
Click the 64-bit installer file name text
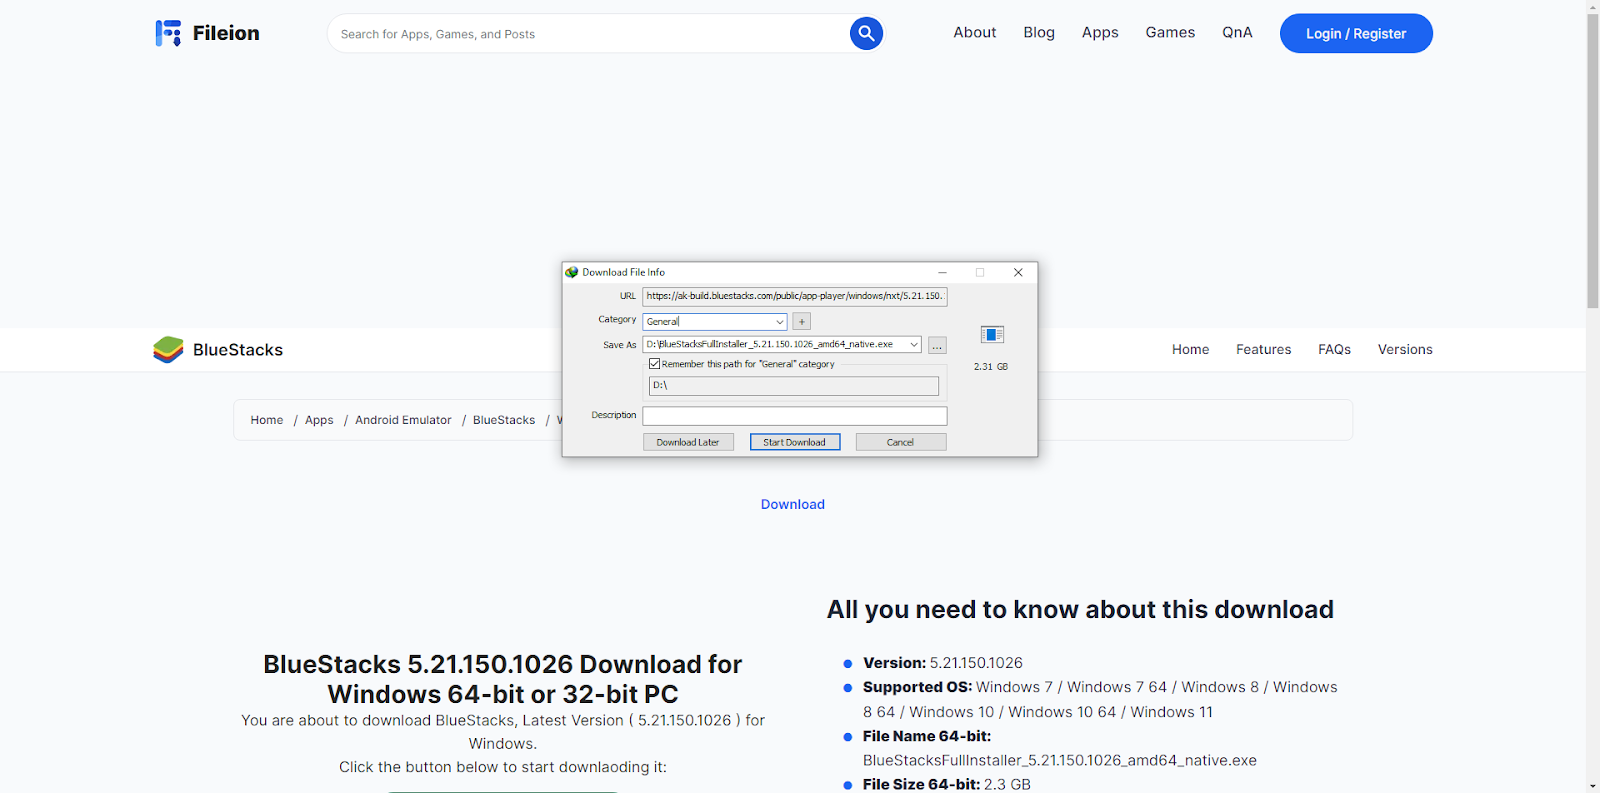coord(1060,760)
